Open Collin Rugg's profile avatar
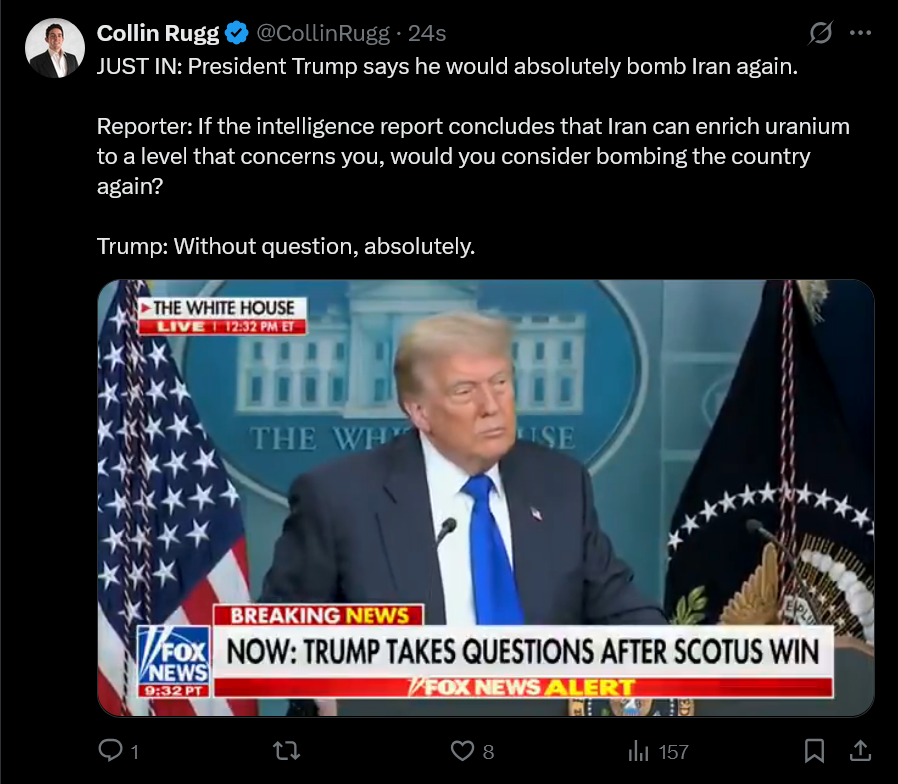The height and width of the screenshot is (784, 898). pos(55,48)
